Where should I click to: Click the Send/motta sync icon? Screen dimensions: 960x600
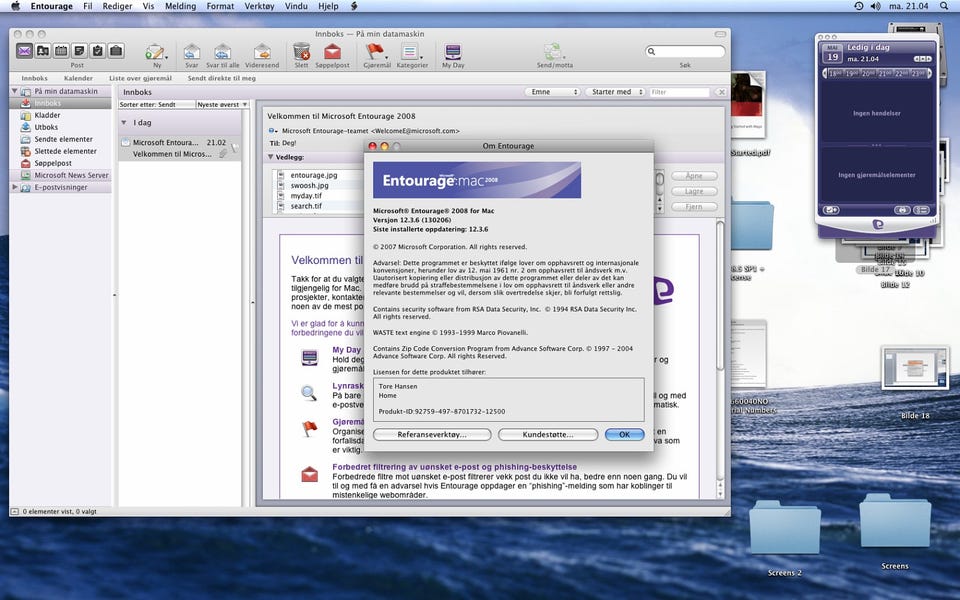point(553,51)
